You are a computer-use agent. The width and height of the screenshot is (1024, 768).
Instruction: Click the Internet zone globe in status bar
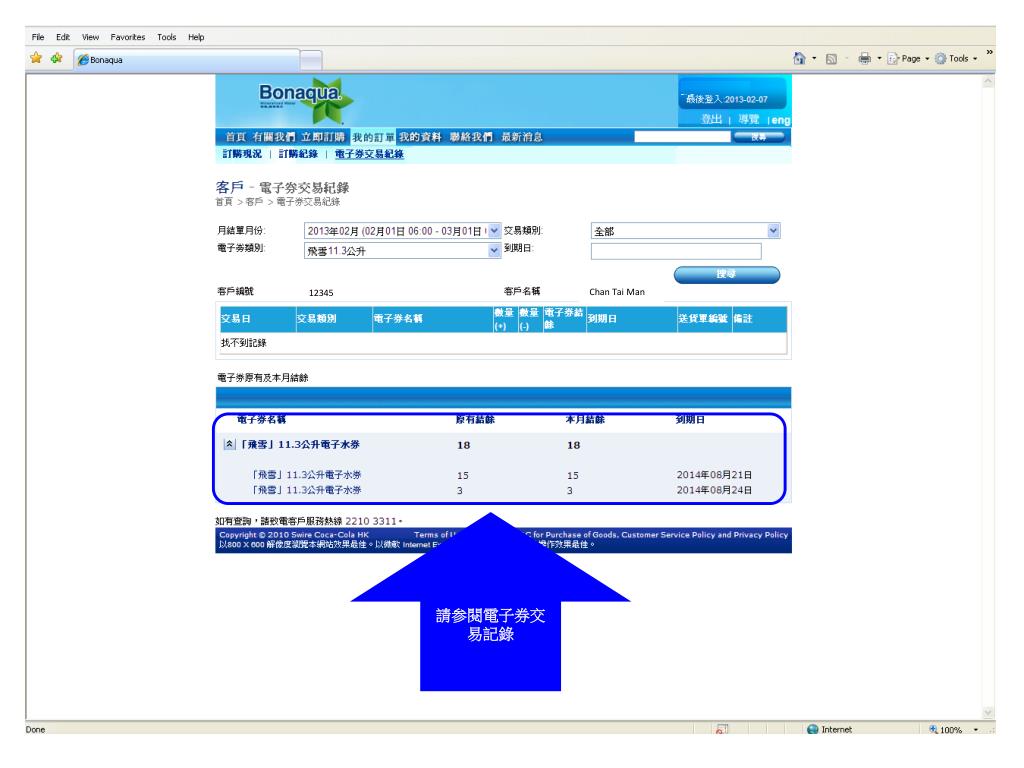coord(812,729)
